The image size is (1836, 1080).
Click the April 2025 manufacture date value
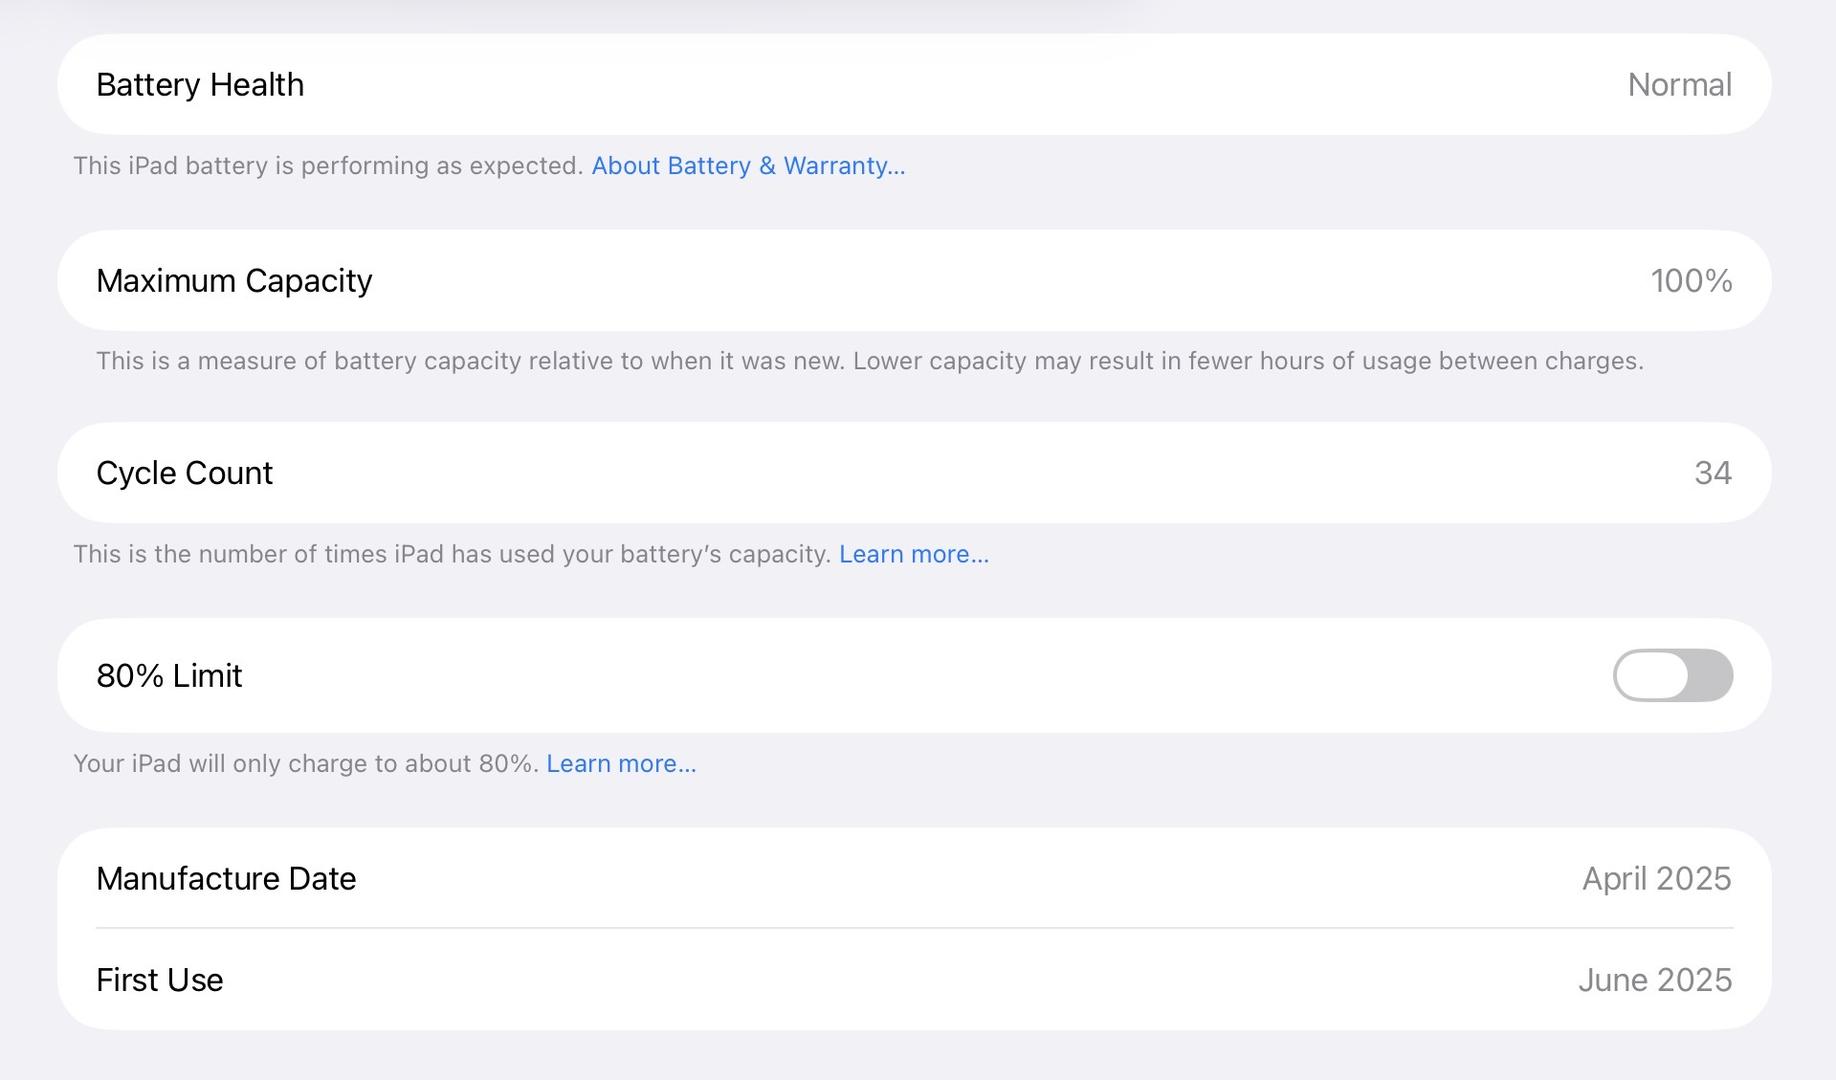click(1656, 879)
